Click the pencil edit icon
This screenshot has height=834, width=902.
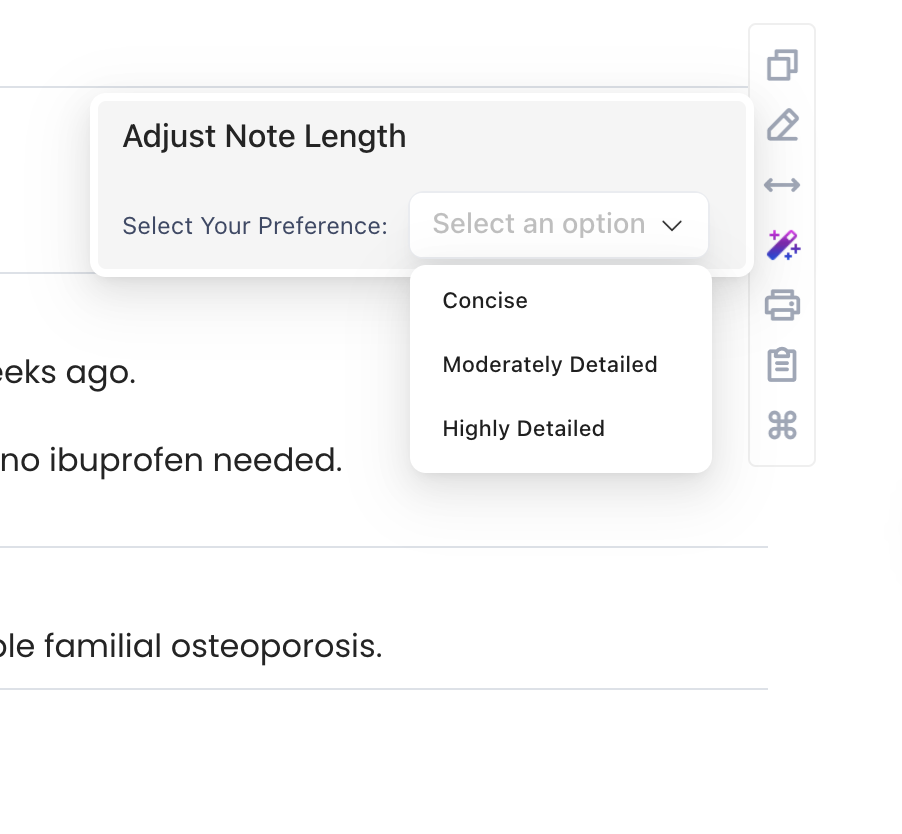[782, 126]
